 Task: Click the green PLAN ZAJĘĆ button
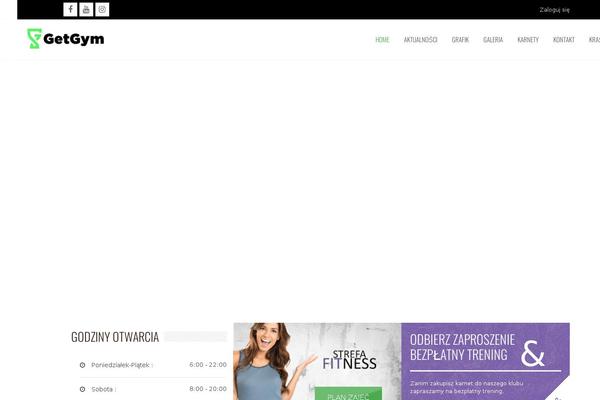tap(348, 394)
